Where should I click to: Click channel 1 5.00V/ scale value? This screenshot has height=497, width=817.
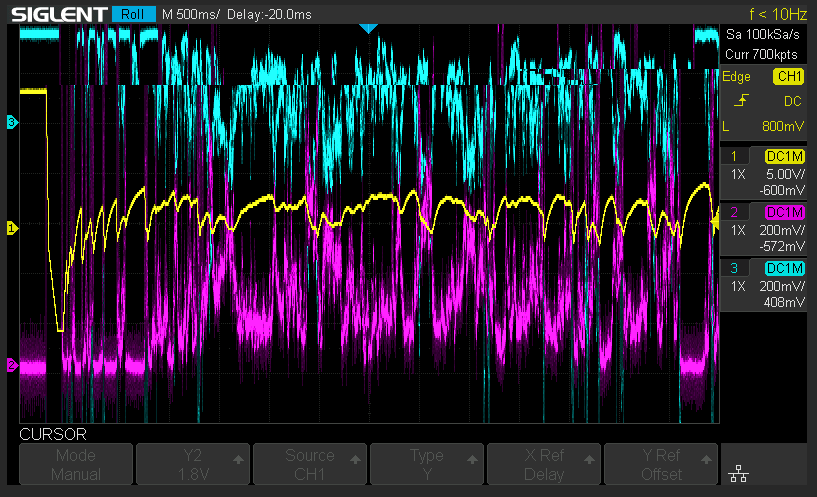[x=785, y=175]
